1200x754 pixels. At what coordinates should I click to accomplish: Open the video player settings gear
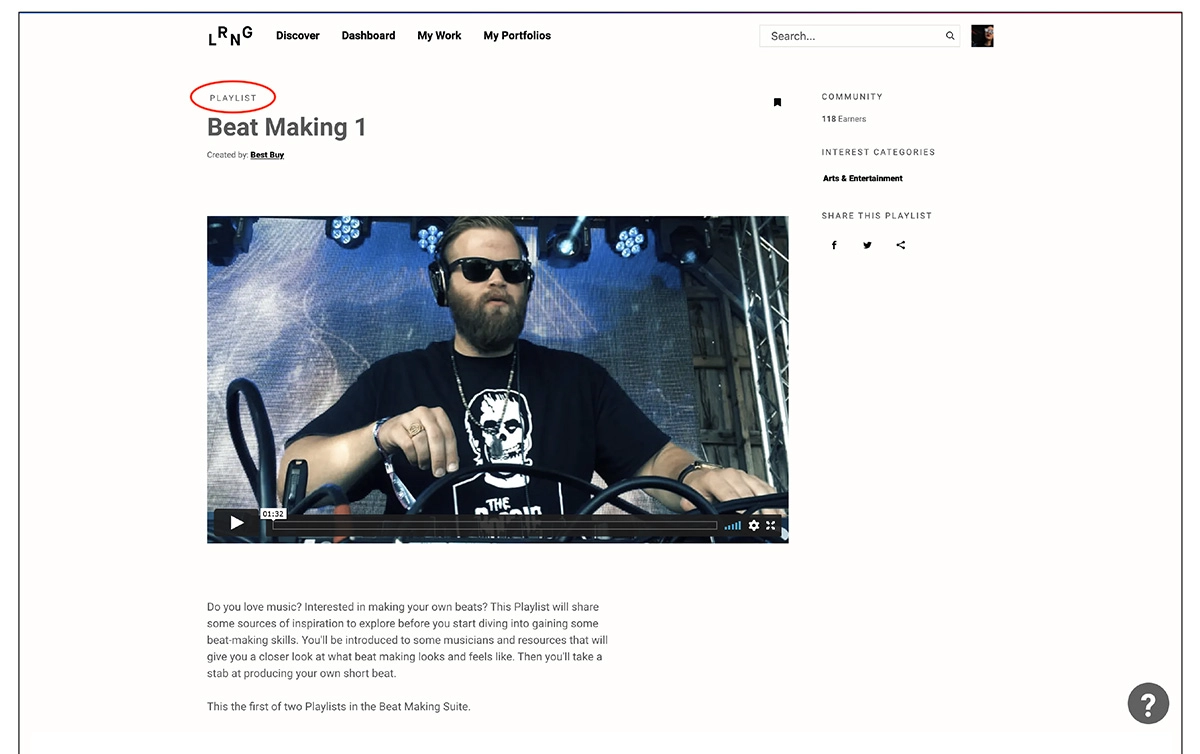pyautogui.click(x=754, y=524)
